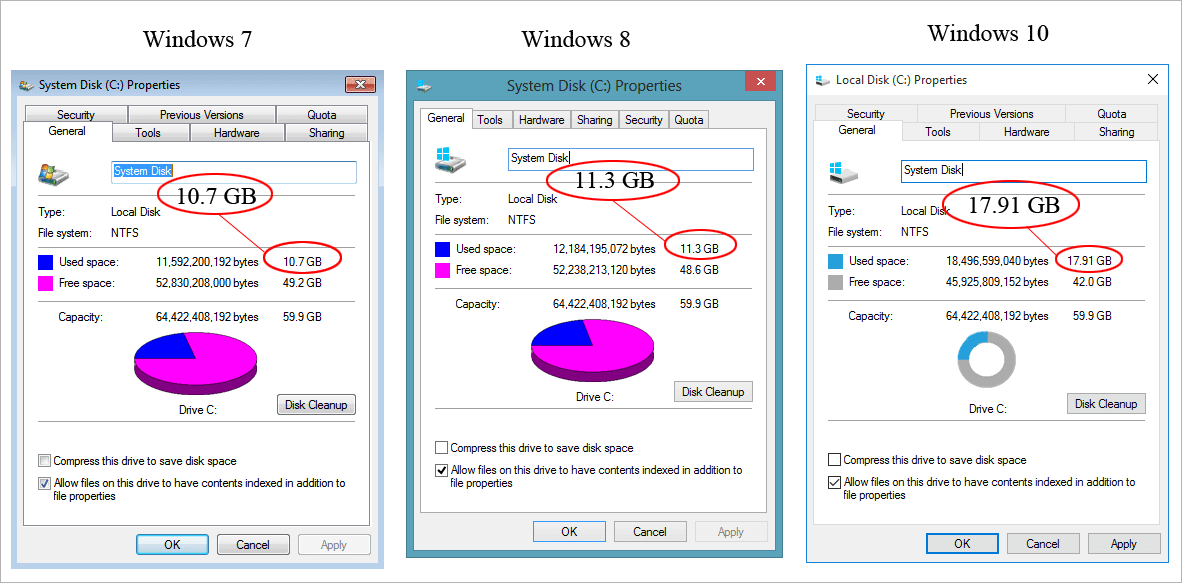1182x583 pixels.
Task: Click Cancel in Windows 10 dialog
Action: coord(1043,544)
